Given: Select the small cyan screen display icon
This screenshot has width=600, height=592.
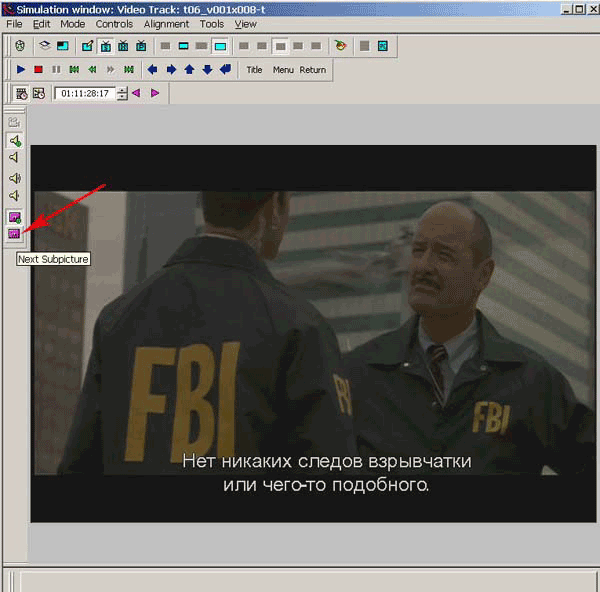Looking at the screenshot, I should (x=183, y=46).
